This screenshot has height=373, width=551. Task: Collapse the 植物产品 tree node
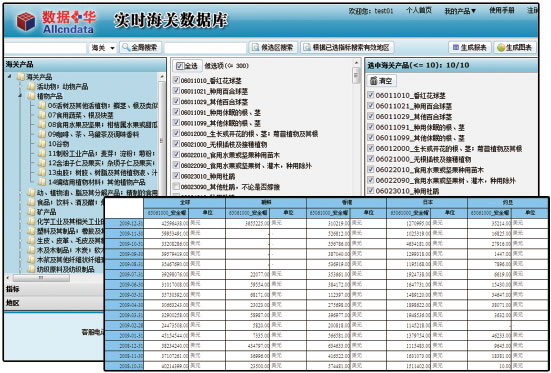pyautogui.click(x=20, y=96)
